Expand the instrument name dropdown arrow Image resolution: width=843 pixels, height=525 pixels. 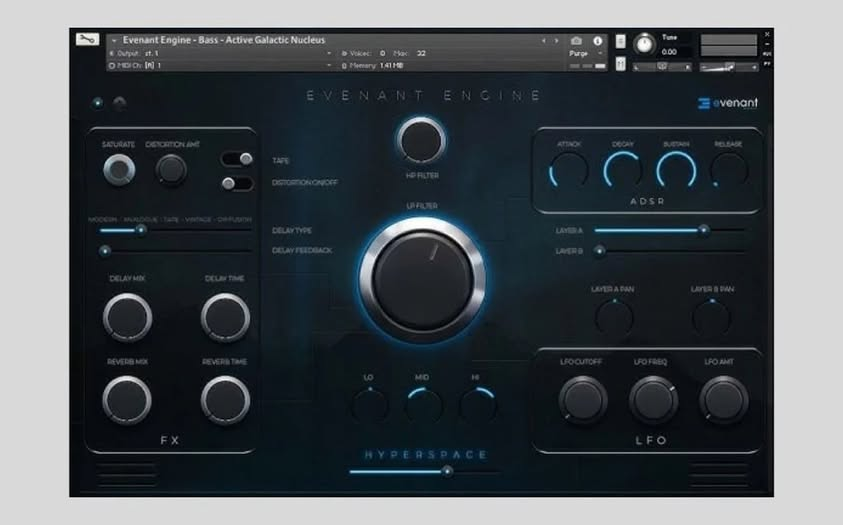pyautogui.click(x=114, y=41)
